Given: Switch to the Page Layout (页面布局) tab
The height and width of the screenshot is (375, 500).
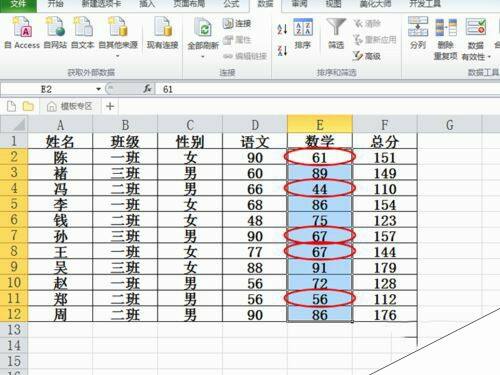Looking at the screenshot, I should pos(189,4).
